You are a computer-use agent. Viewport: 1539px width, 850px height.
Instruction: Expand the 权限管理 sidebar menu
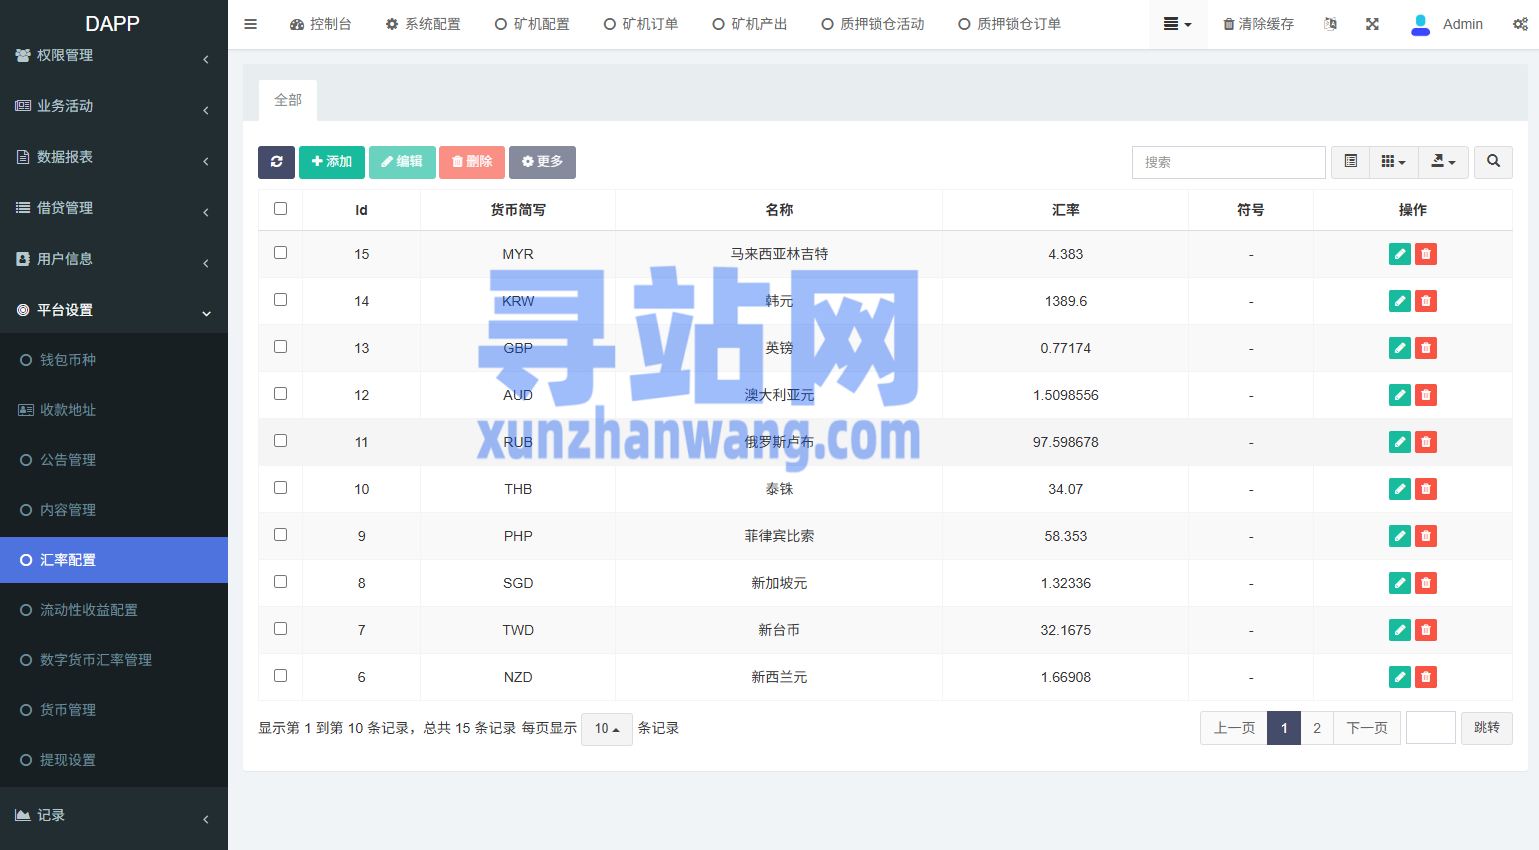coord(113,56)
